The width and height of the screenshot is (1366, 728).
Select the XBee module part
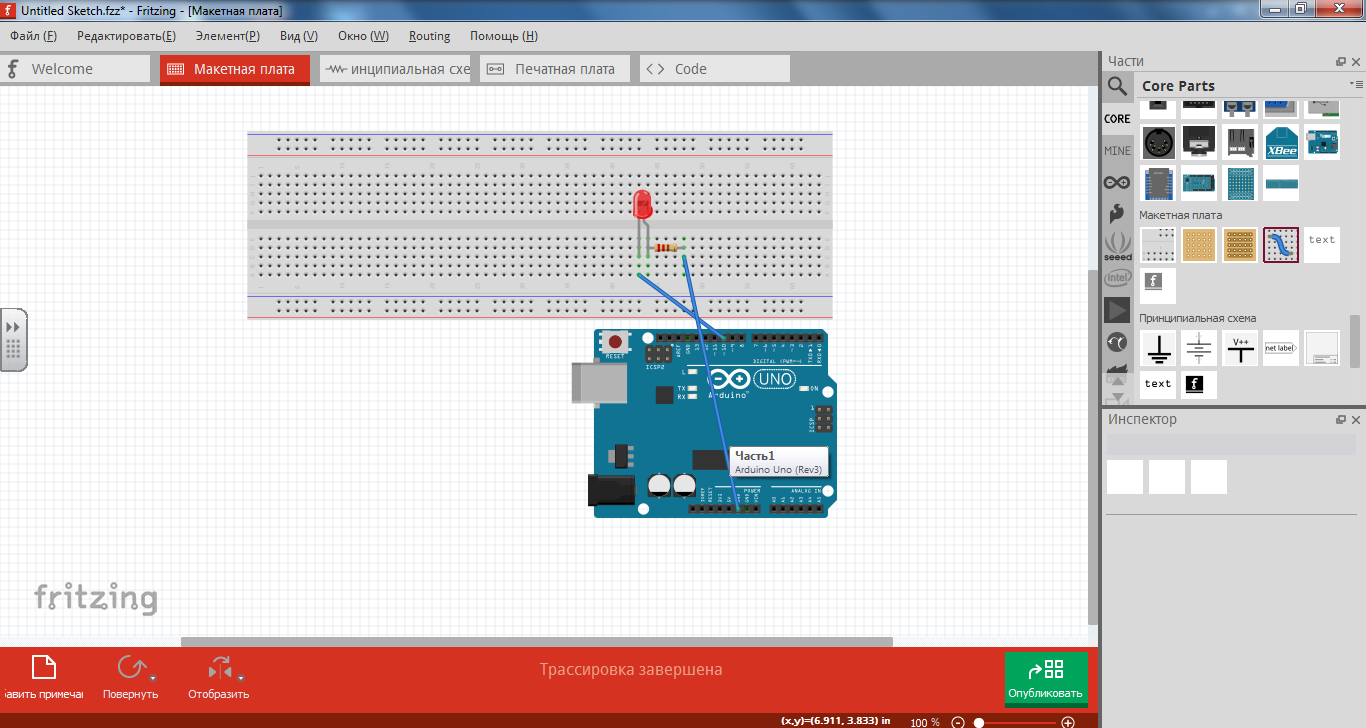(1281, 142)
